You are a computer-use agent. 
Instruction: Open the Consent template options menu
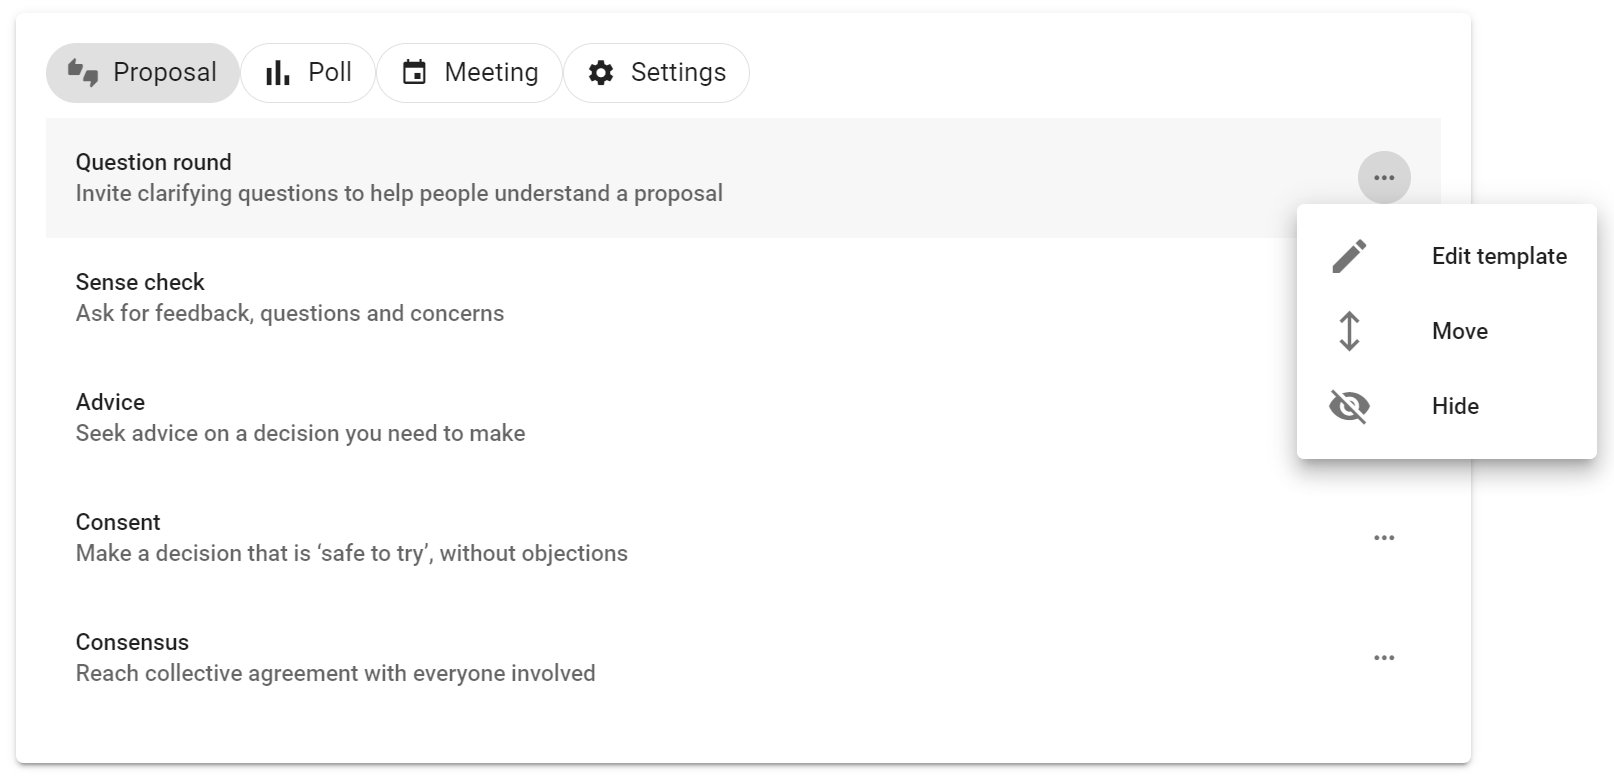pyautogui.click(x=1384, y=537)
